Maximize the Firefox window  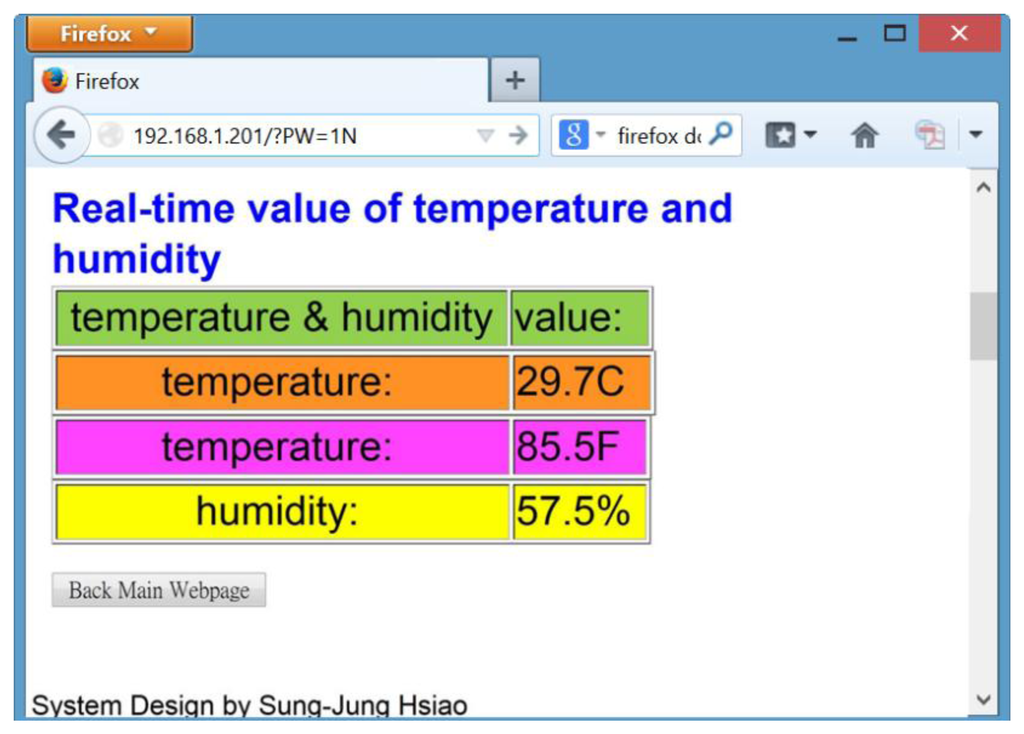pyautogui.click(x=895, y=33)
